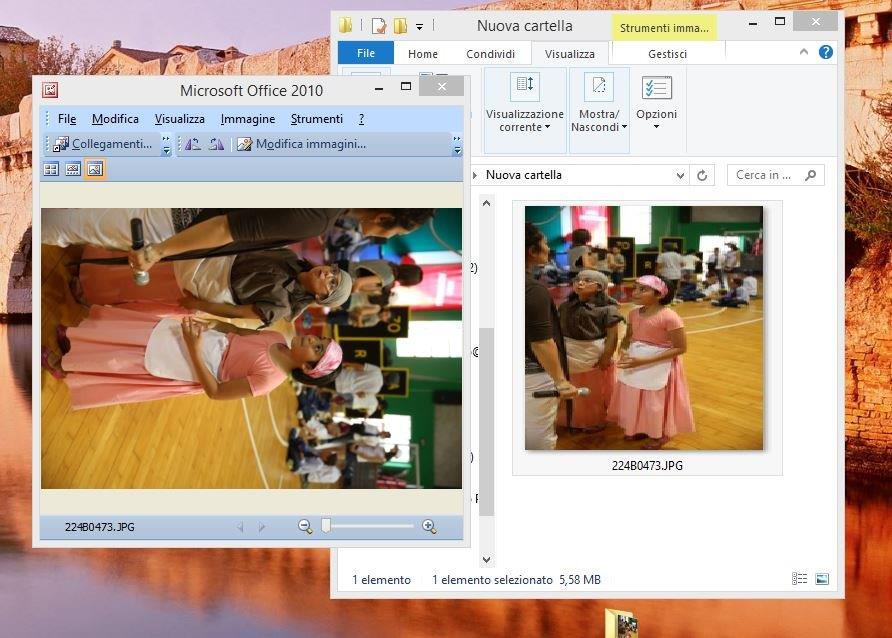Rotate image right icon
892x638 pixels.
pos(216,144)
